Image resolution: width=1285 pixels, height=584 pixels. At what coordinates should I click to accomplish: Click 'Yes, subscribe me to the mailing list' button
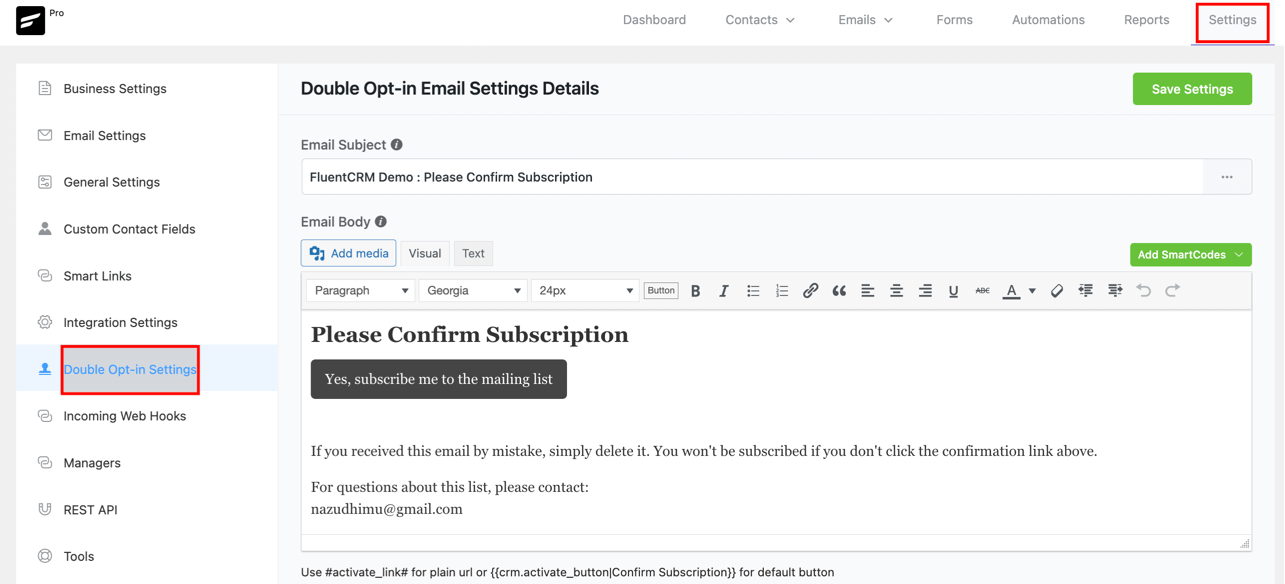pos(439,379)
